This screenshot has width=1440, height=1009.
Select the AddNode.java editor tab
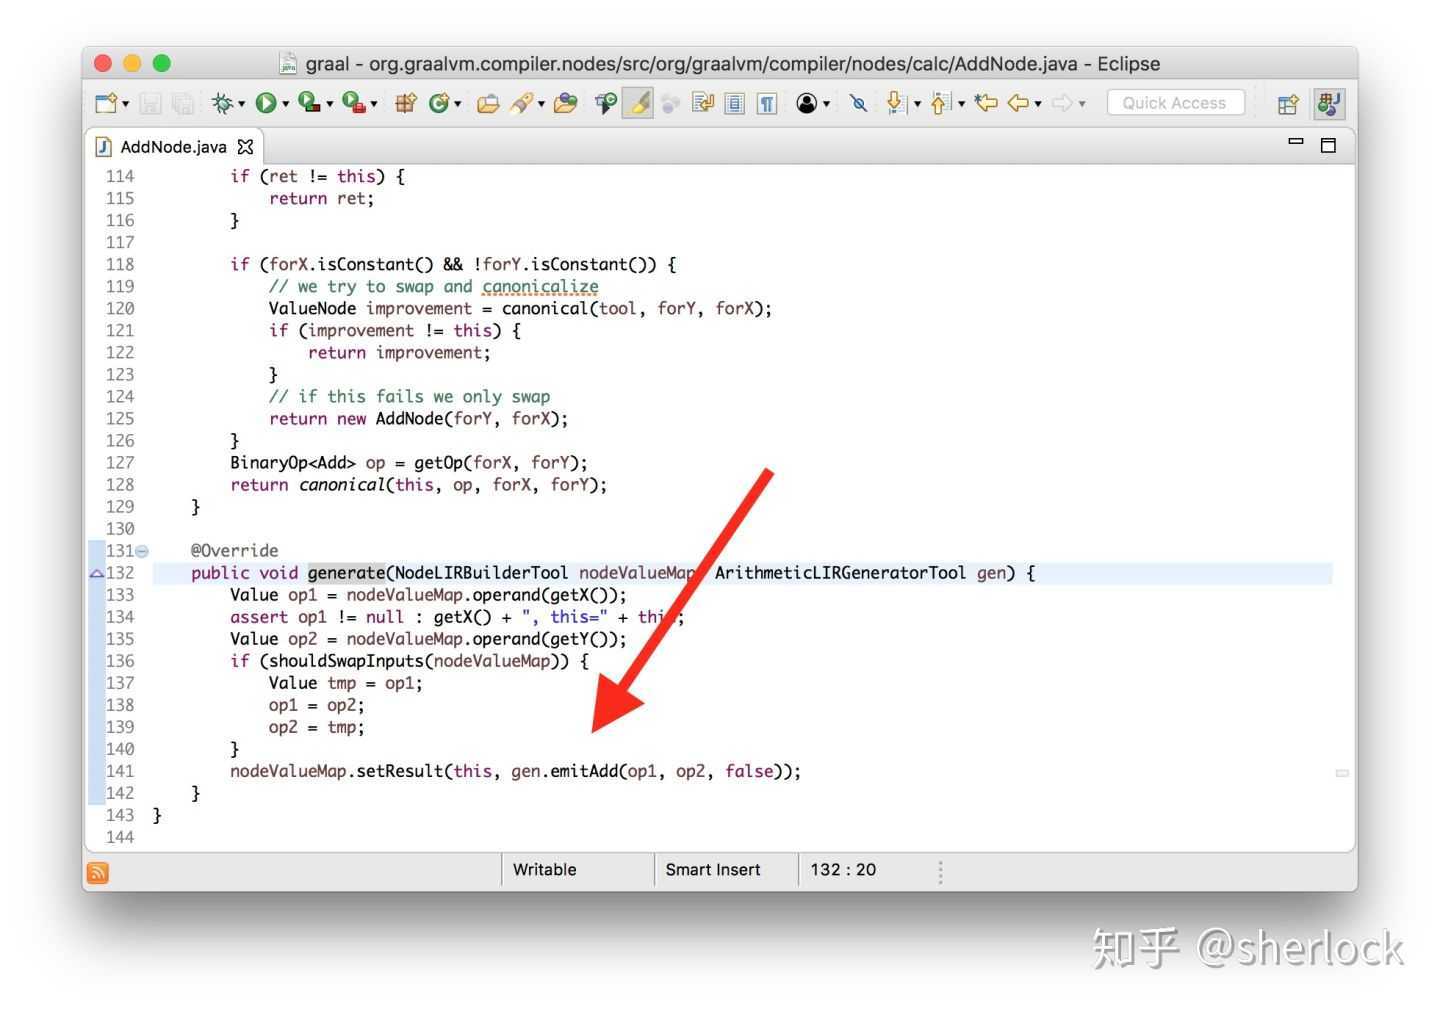tap(173, 147)
